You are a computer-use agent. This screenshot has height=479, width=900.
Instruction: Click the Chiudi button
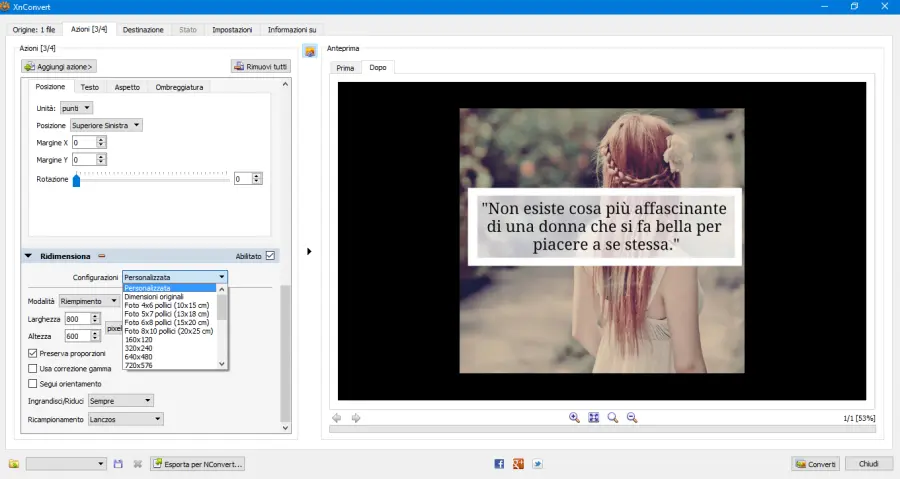click(x=868, y=464)
